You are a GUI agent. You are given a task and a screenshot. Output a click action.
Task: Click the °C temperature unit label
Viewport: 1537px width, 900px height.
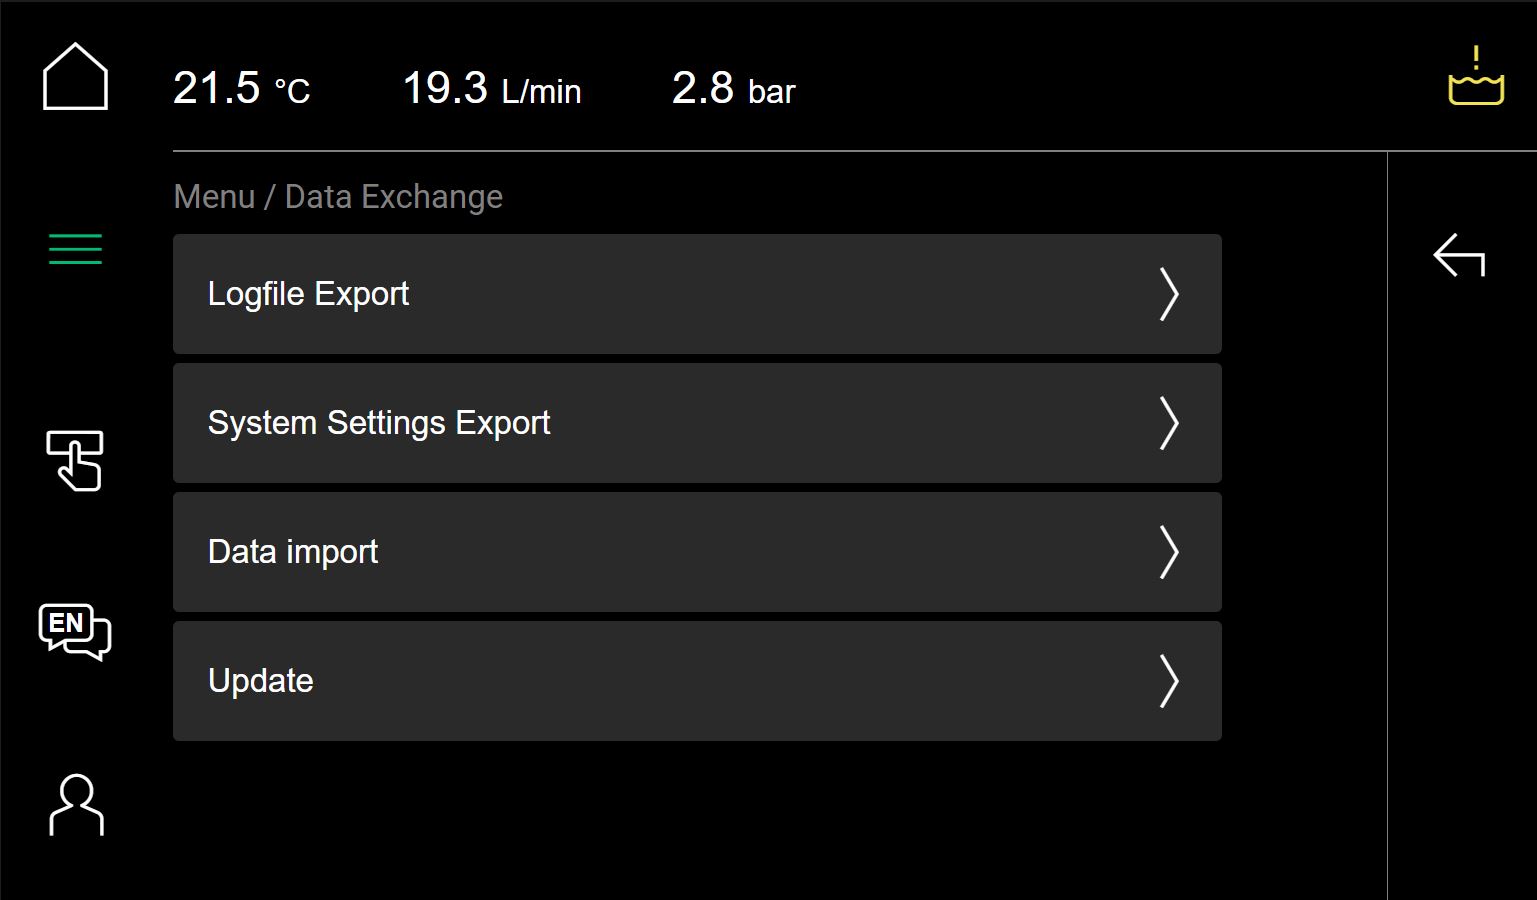click(293, 92)
